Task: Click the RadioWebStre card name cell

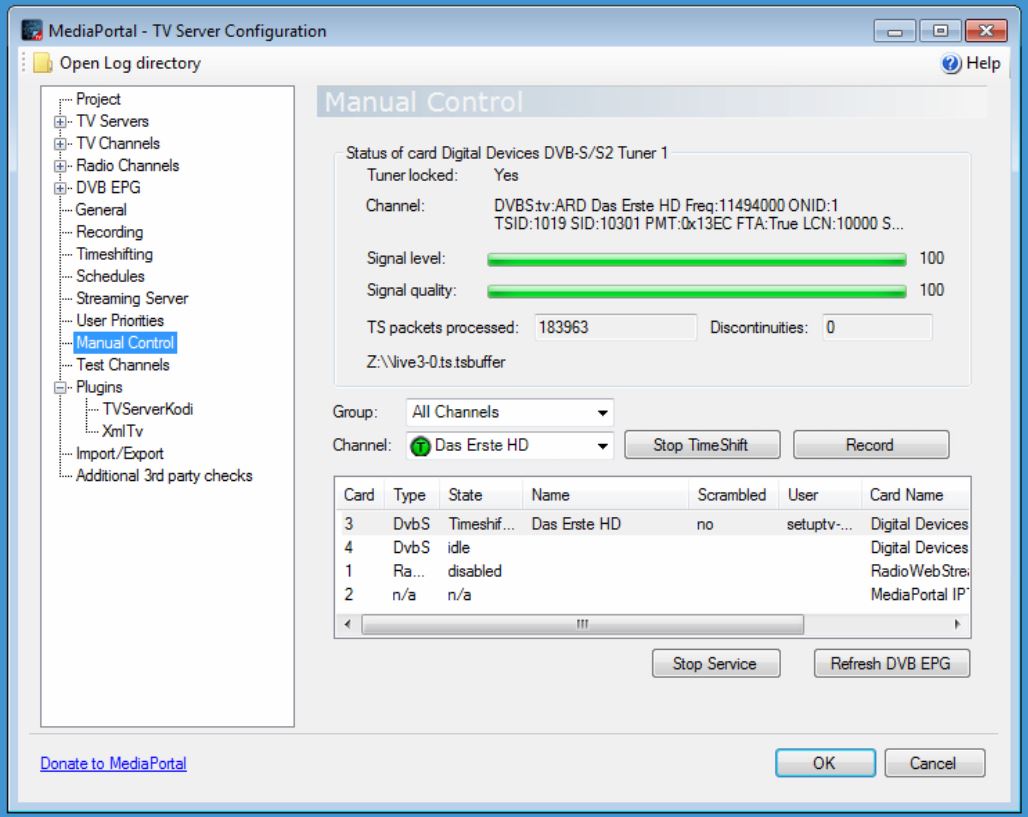Action: point(919,571)
